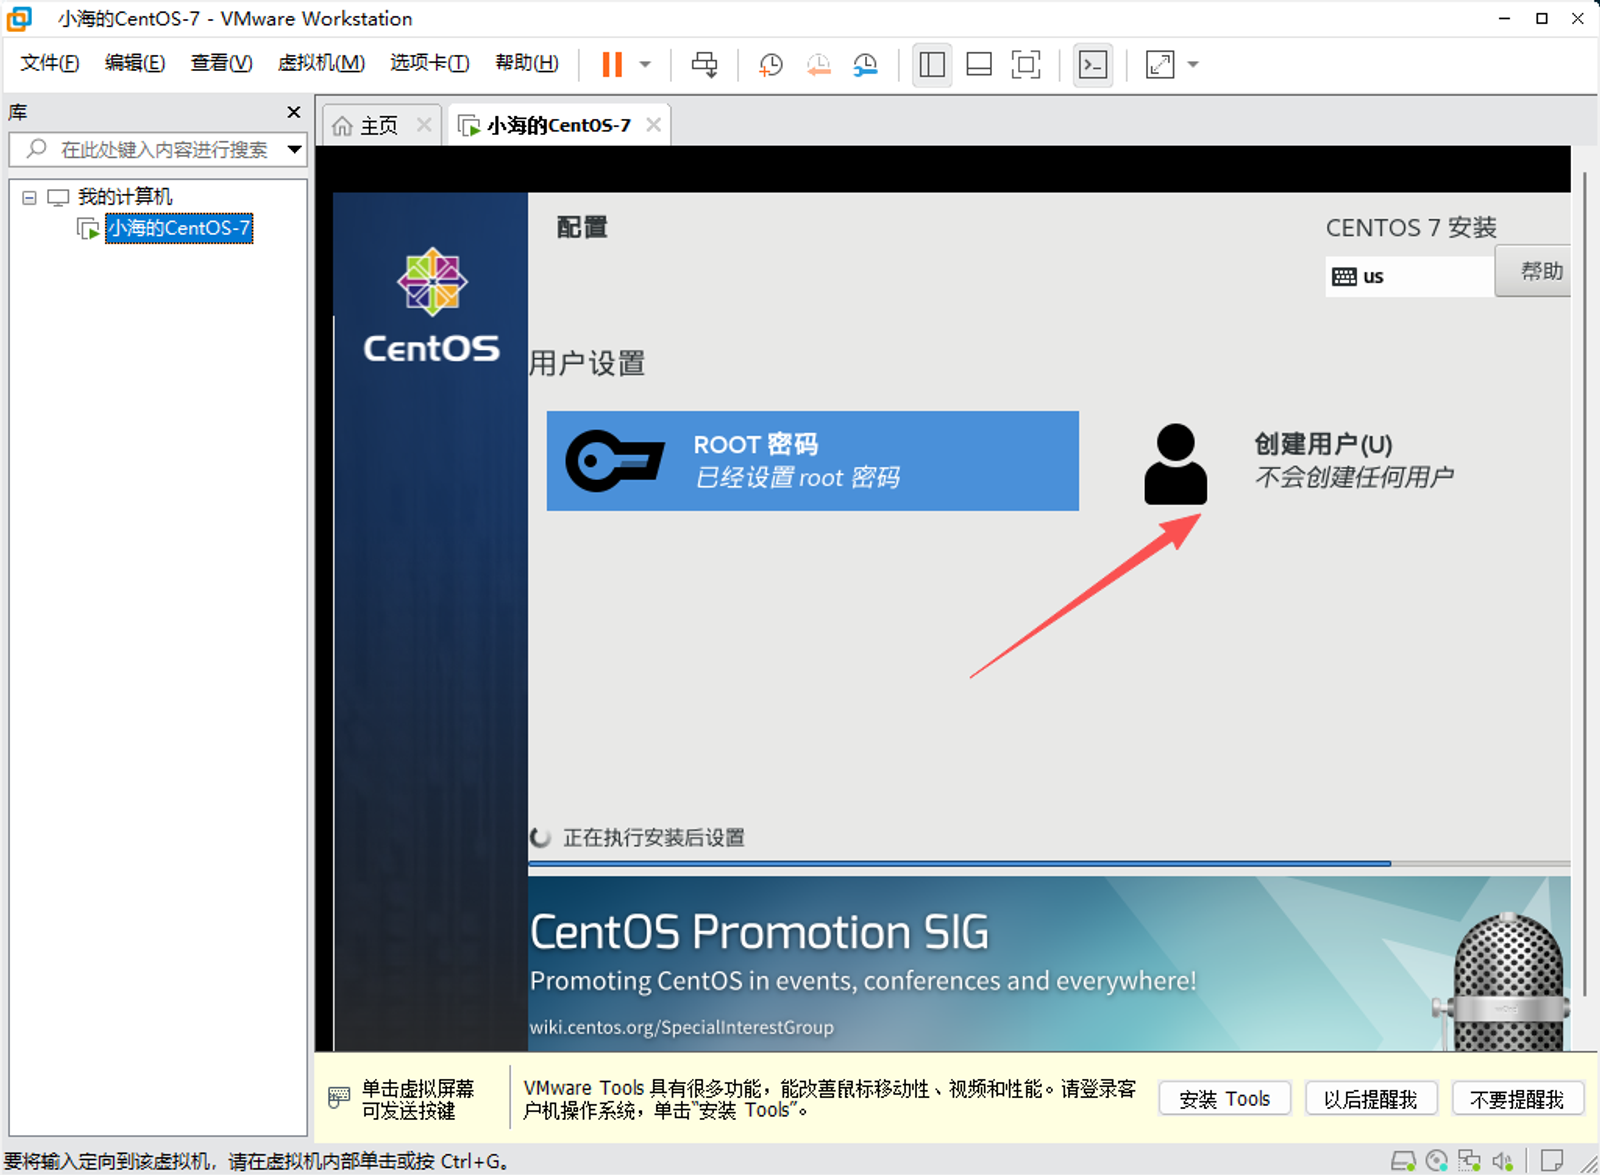Click the hard disk status bar icon
The image size is (1600, 1175).
pyautogui.click(x=1403, y=1161)
